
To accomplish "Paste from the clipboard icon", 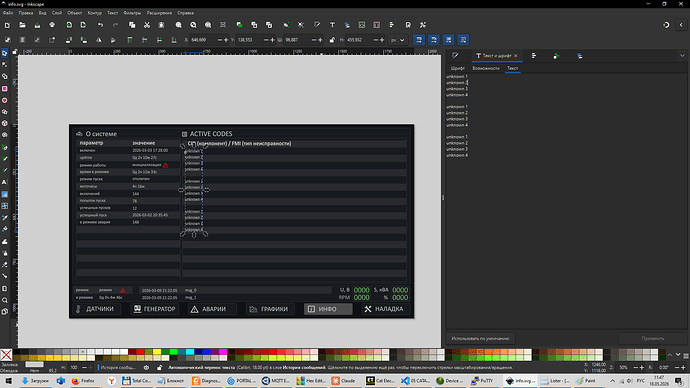I will point(161,25).
